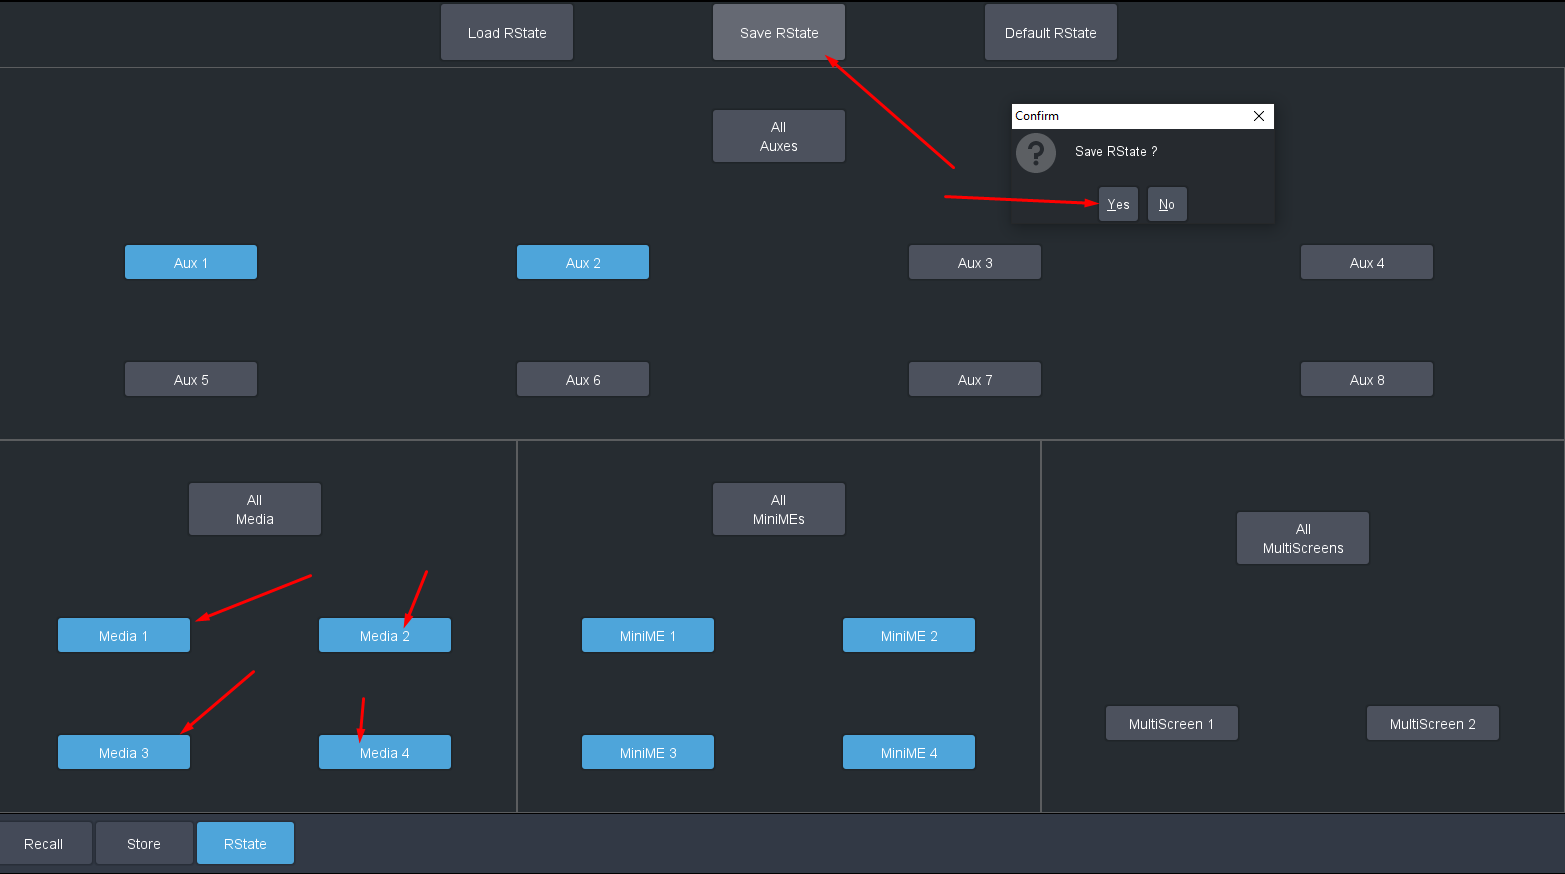Toggle Media 1 selection

tap(124, 635)
